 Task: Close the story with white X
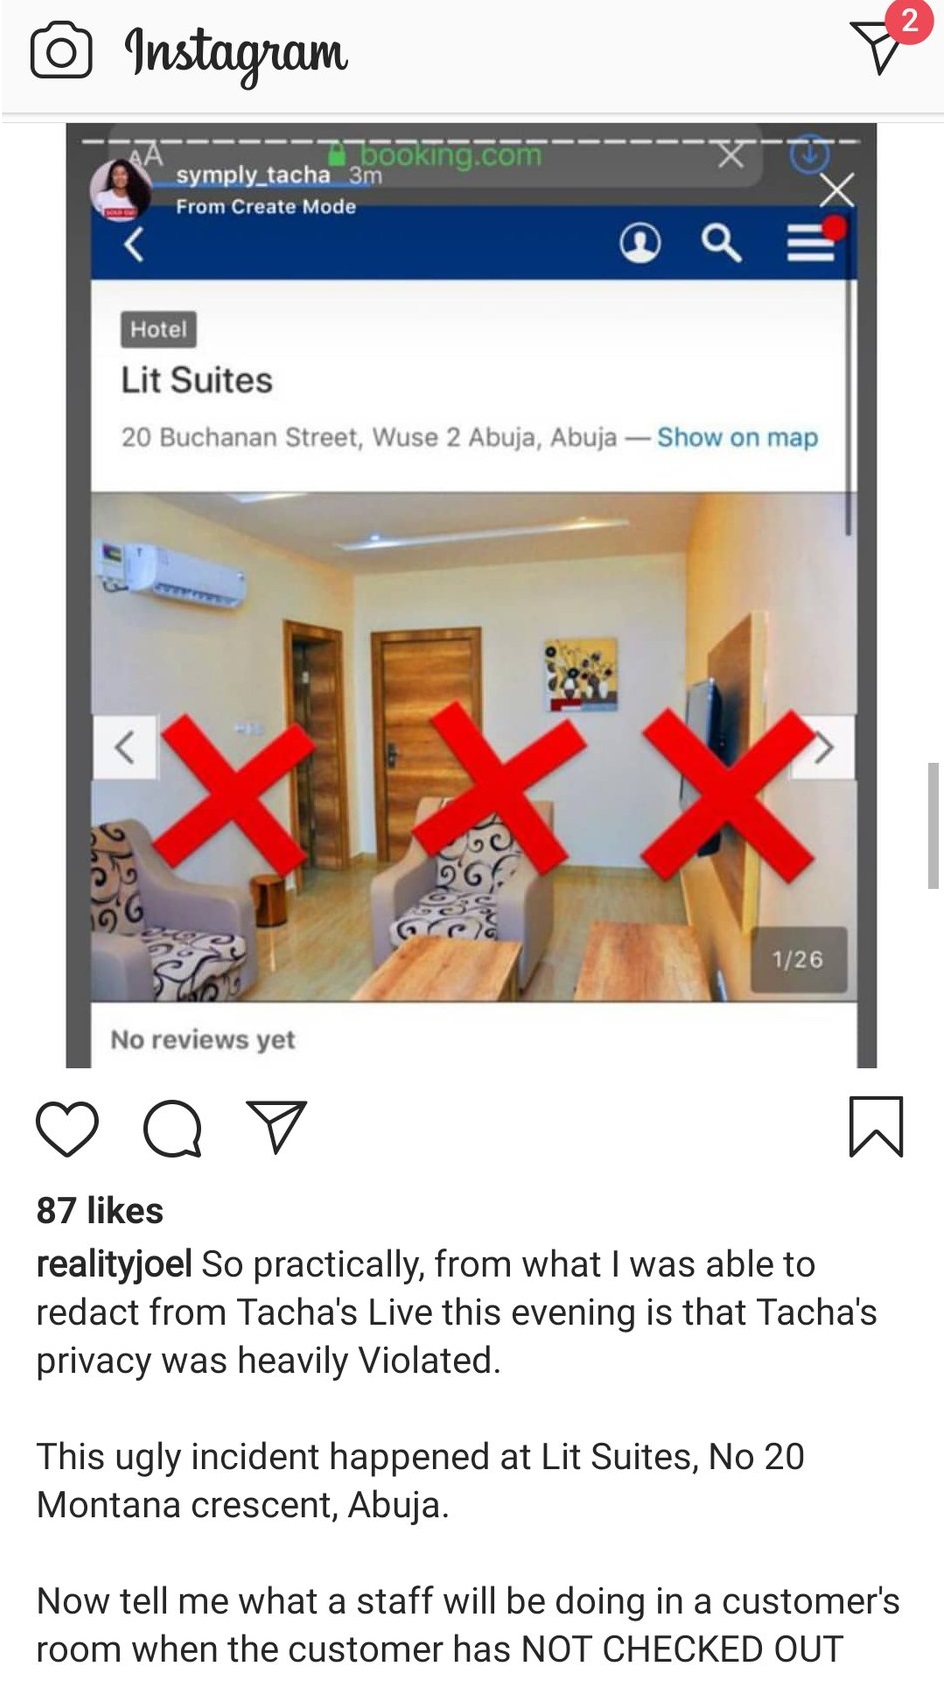(837, 190)
